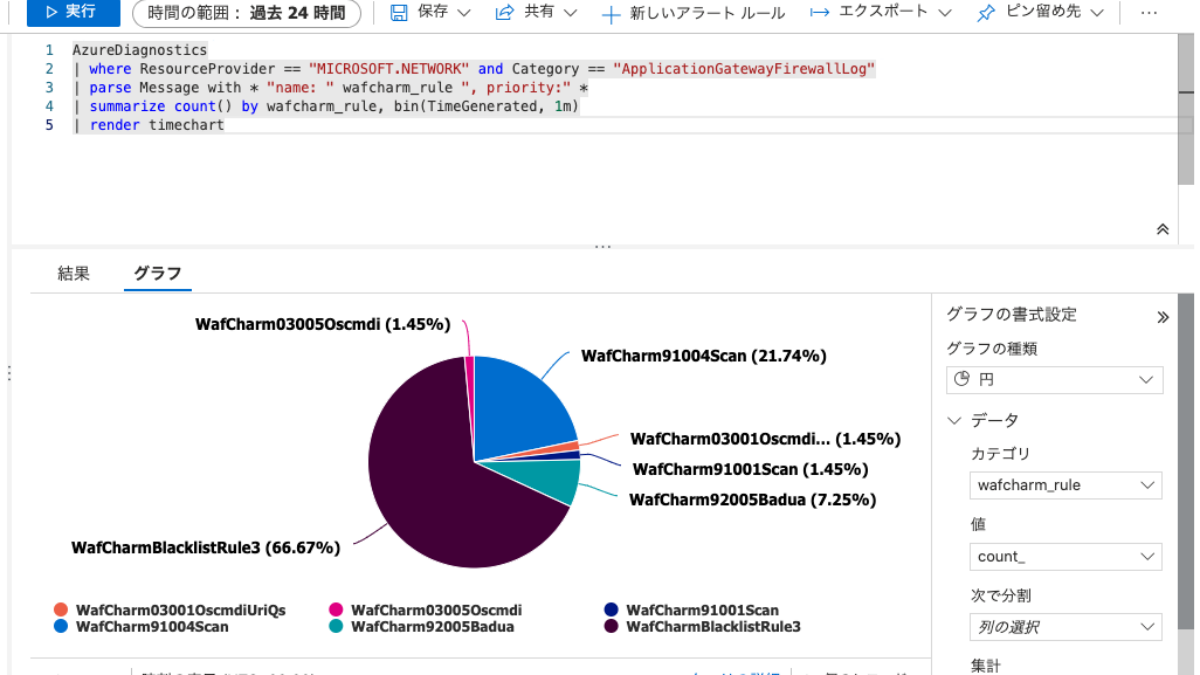Image resolution: width=1200 pixels, height=675 pixels.
Task: Open the 値 dropdown count_
Action: point(1066,556)
